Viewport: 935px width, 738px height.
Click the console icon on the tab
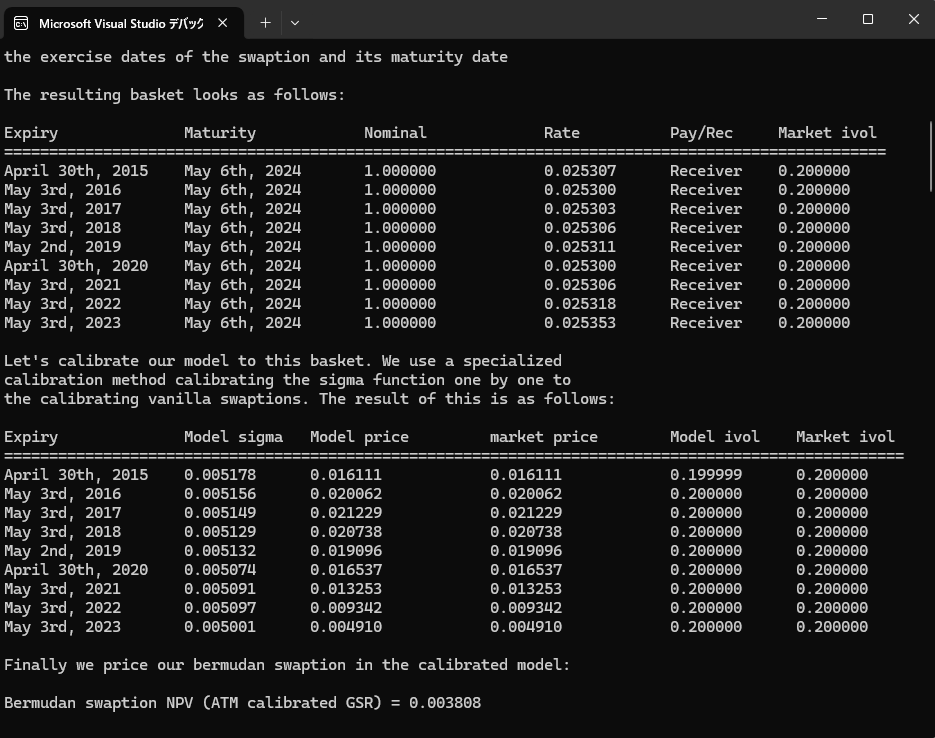pos(21,23)
